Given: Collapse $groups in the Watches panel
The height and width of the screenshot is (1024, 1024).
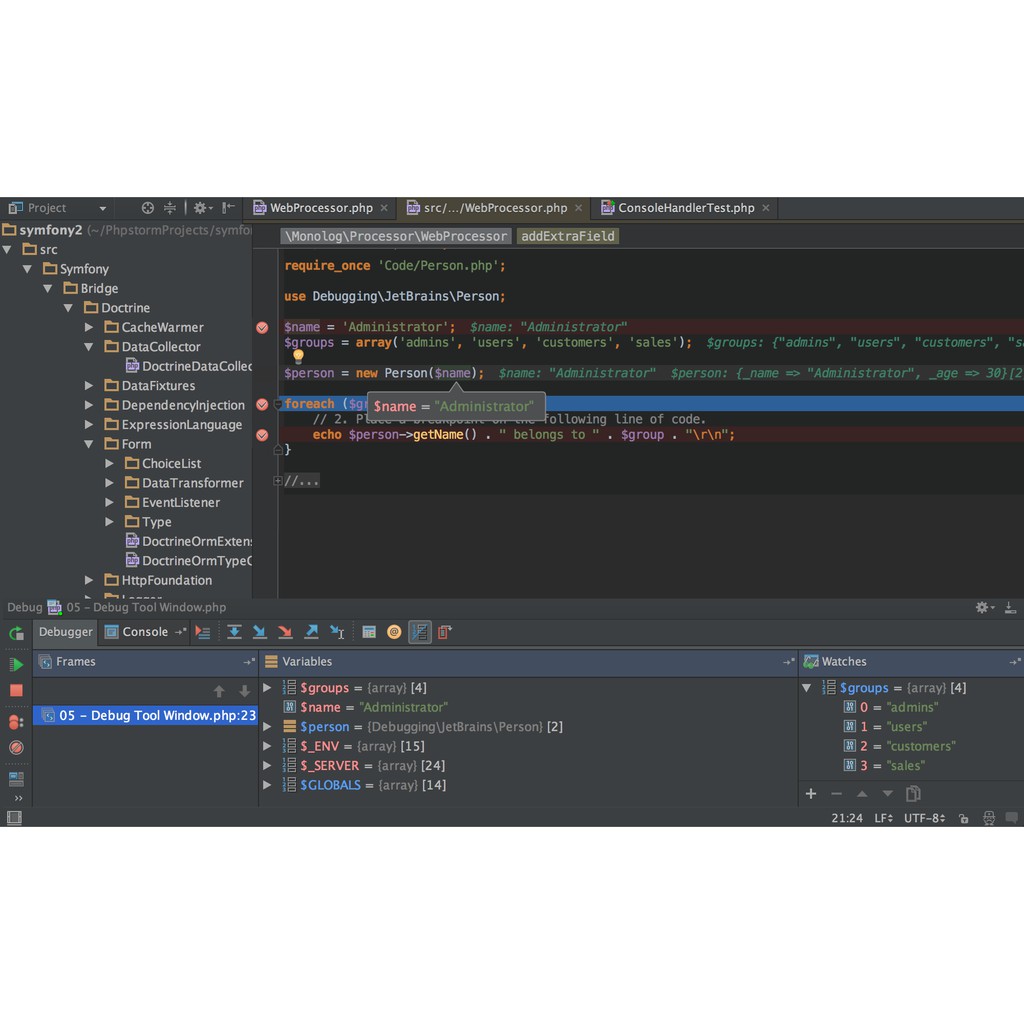Looking at the screenshot, I should [807, 688].
